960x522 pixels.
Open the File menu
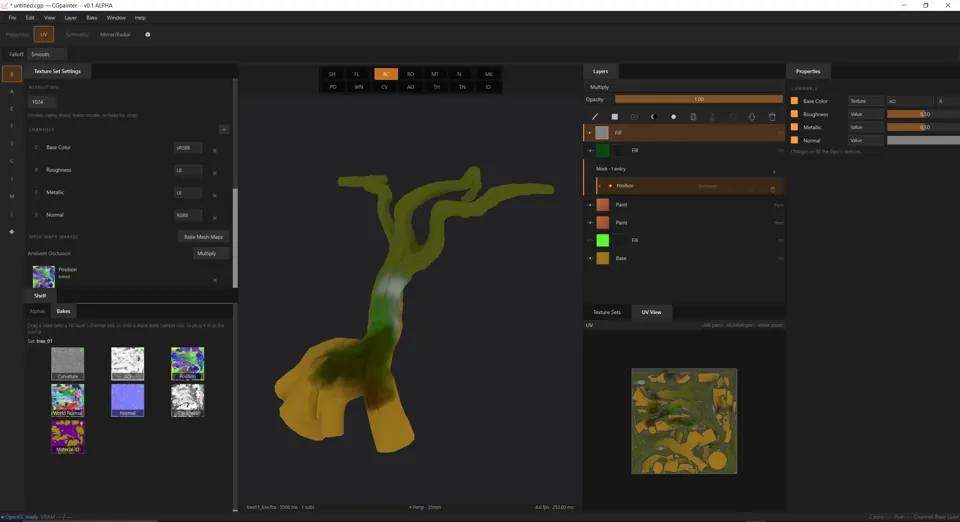[12, 18]
